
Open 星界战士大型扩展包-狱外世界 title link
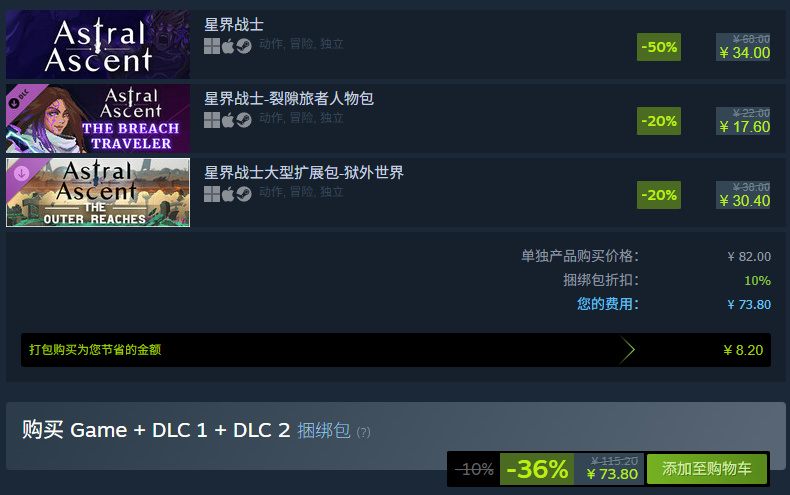pyautogui.click(x=304, y=172)
